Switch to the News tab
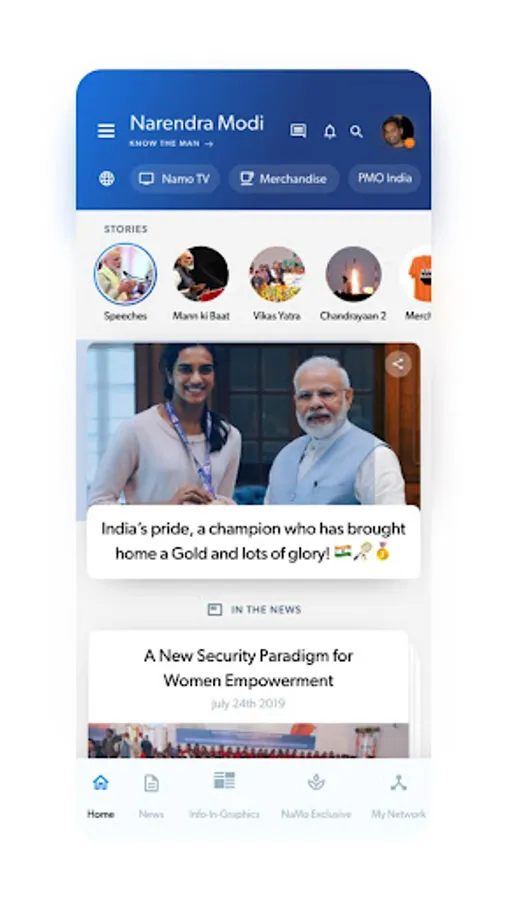 pyautogui.click(x=151, y=795)
